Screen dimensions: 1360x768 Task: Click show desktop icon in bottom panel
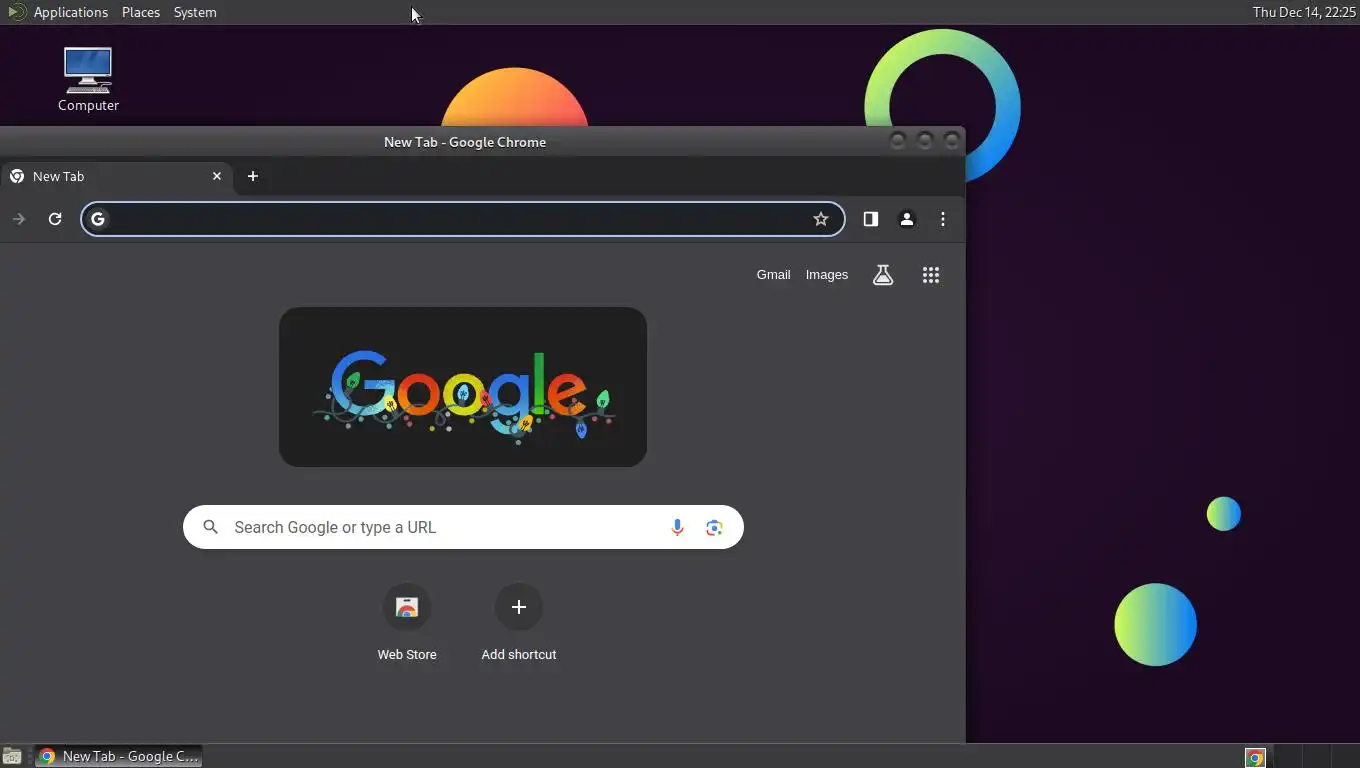(12, 756)
